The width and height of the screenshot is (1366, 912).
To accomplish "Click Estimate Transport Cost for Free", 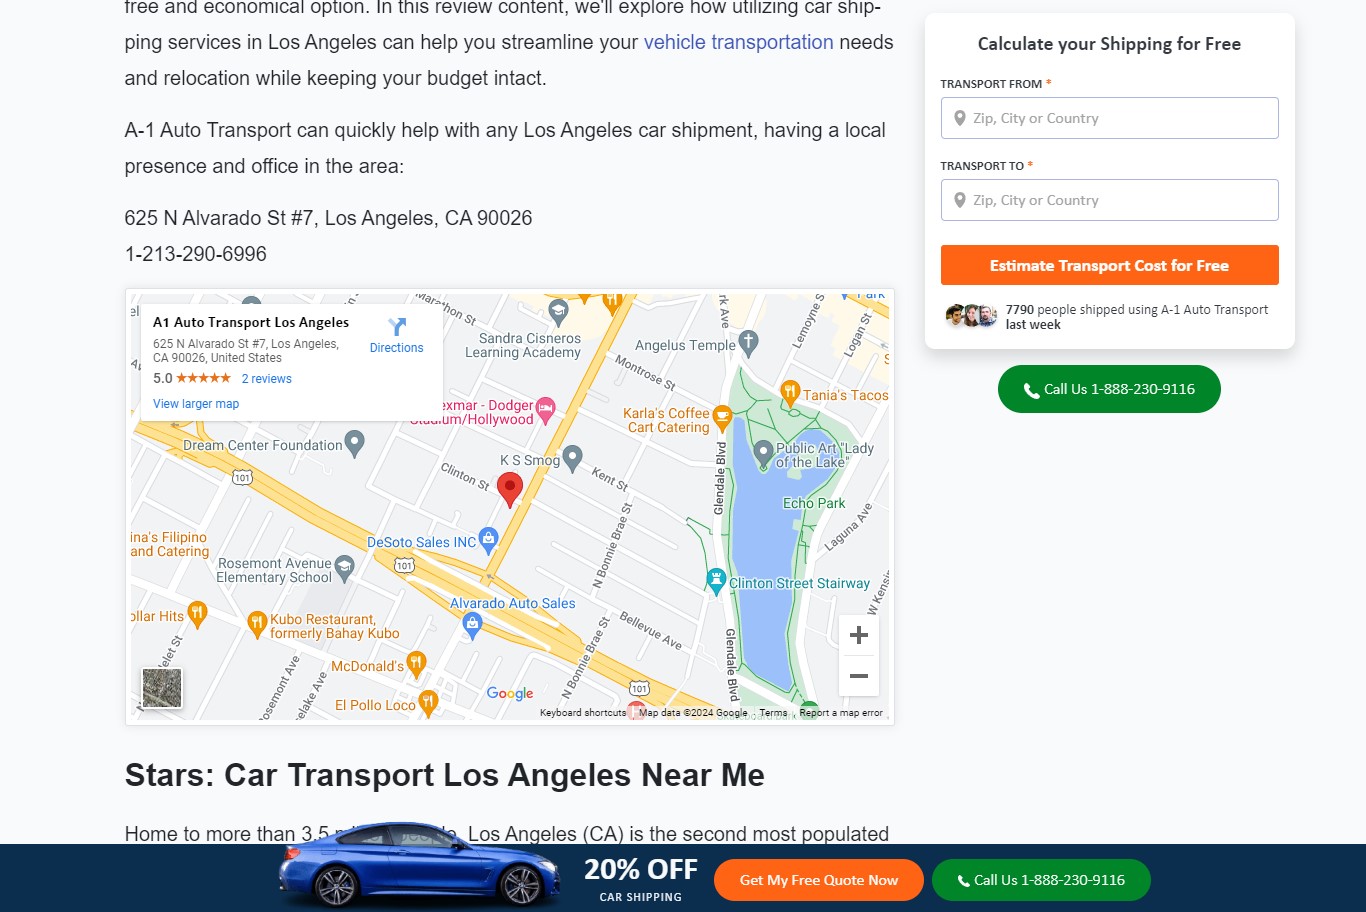I will click(1109, 265).
